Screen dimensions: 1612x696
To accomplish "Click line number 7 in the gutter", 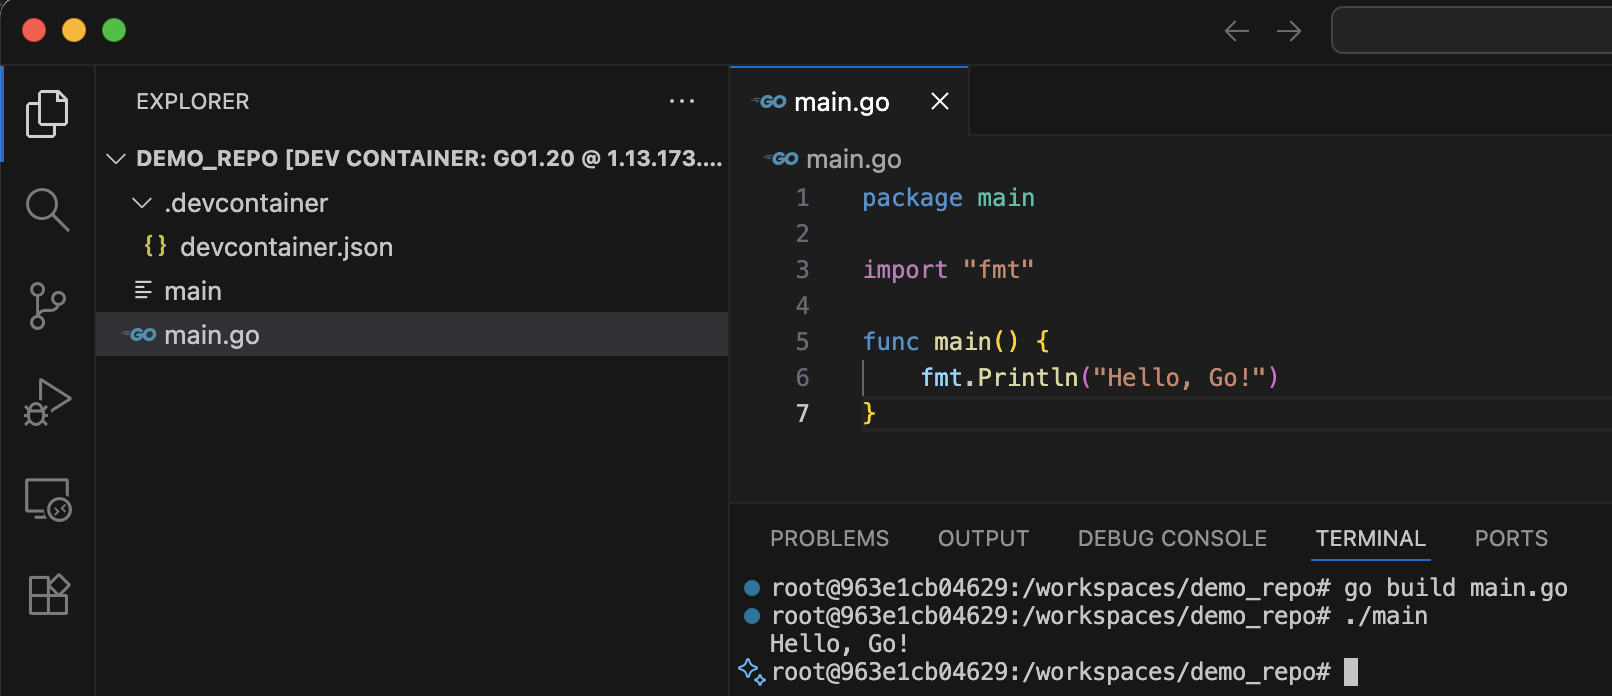I will (x=802, y=414).
